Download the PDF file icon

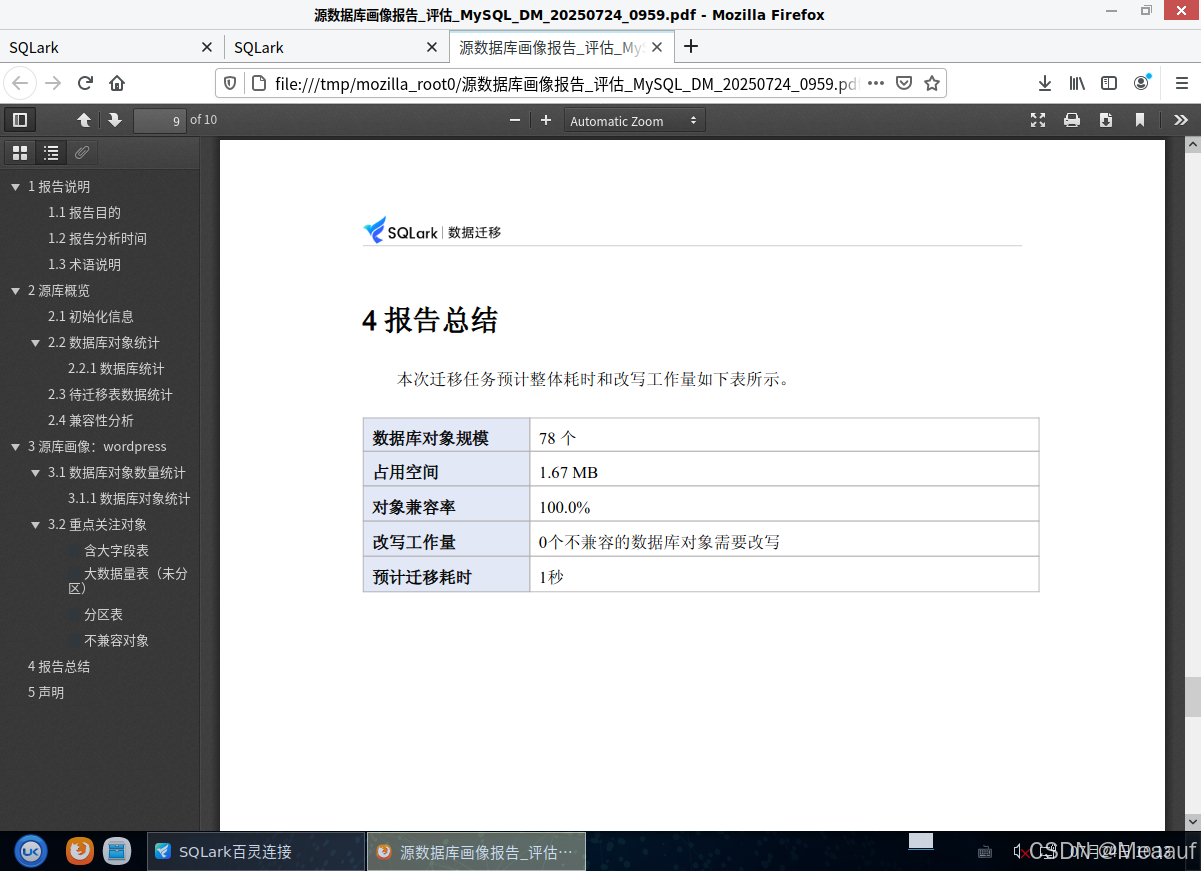pyautogui.click(x=1106, y=120)
